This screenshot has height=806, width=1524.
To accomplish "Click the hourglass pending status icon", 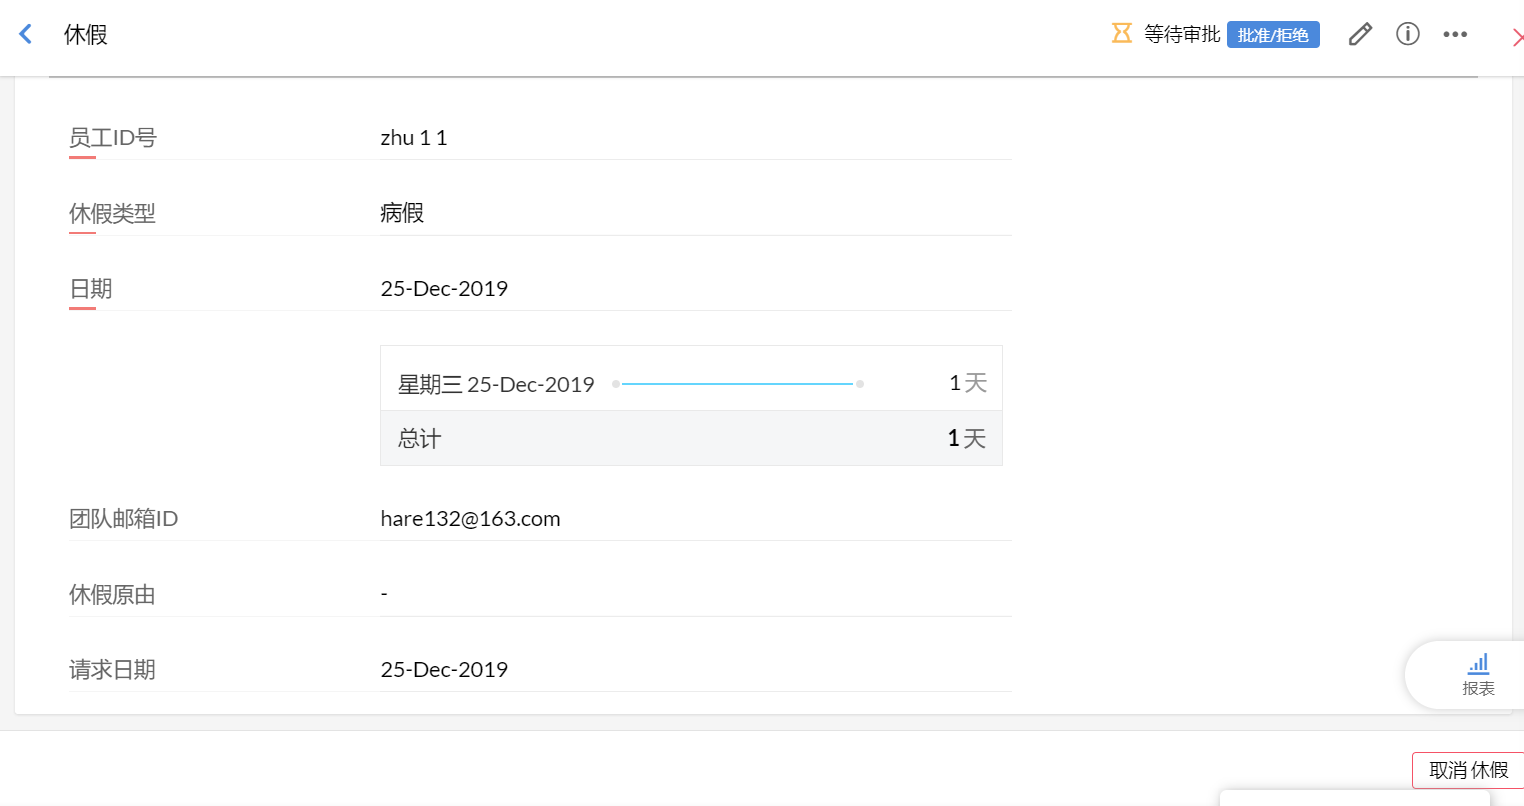I will click(x=1122, y=34).
